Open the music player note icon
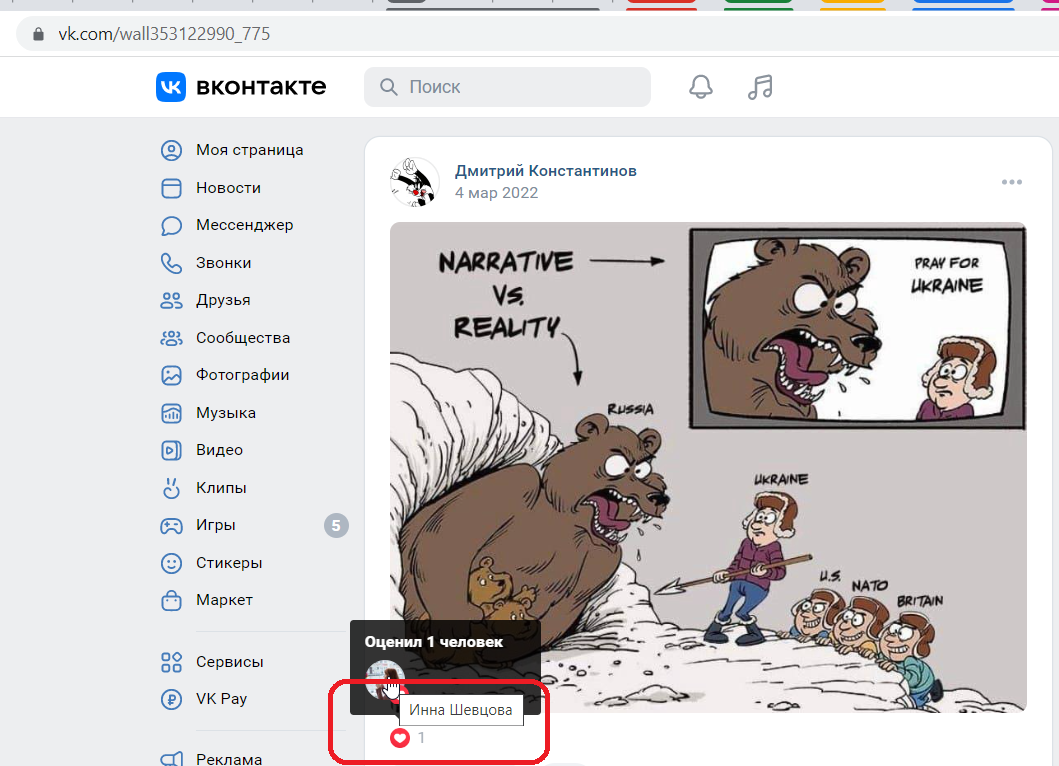 click(x=760, y=87)
